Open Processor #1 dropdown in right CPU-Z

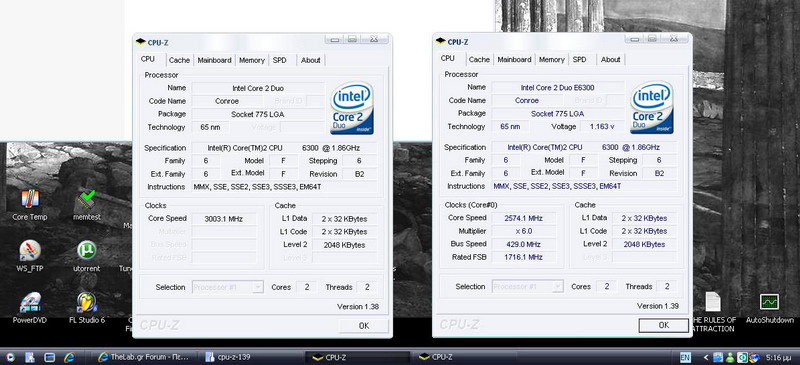tap(528, 287)
